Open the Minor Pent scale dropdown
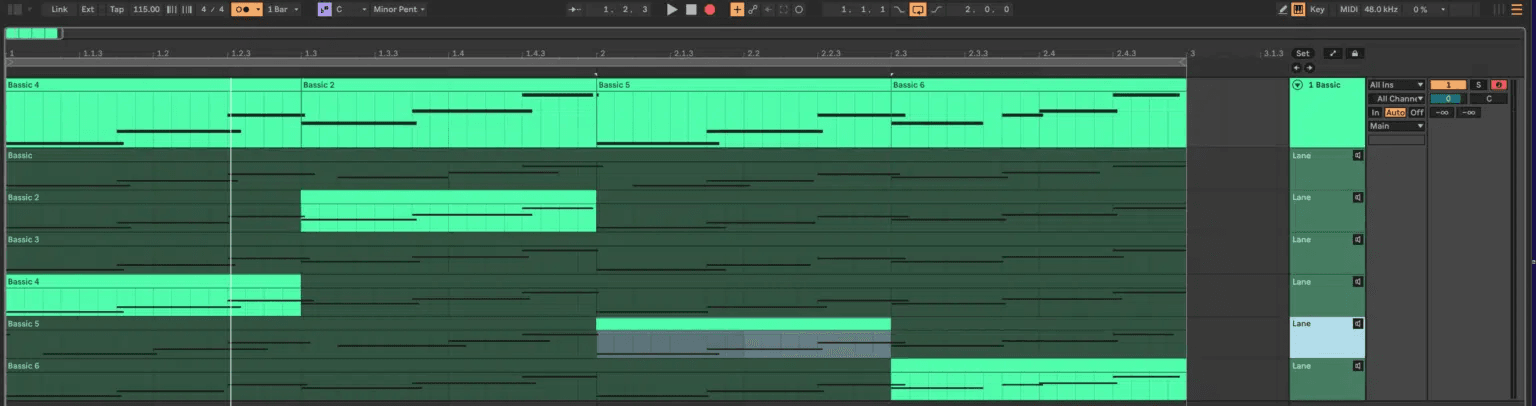Viewport: 1536px width, 406px height. click(399, 9)
